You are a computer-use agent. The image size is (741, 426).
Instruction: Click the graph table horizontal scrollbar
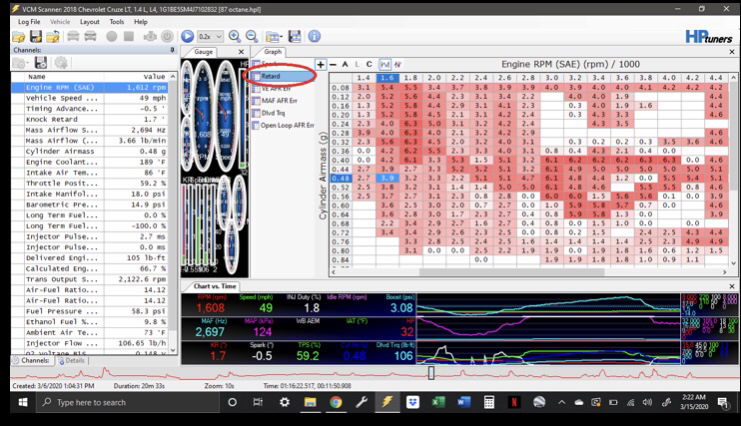point(512,272)
